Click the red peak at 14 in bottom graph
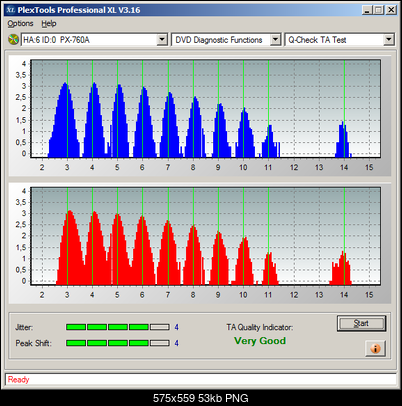The width and height of the screenshot is (402, 406). 341,268
